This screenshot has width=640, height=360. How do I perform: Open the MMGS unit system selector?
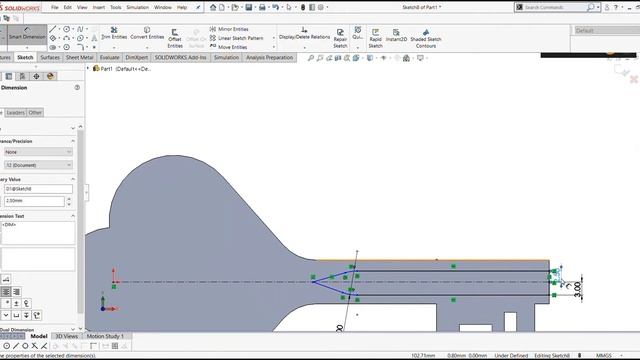coord(604,356)
